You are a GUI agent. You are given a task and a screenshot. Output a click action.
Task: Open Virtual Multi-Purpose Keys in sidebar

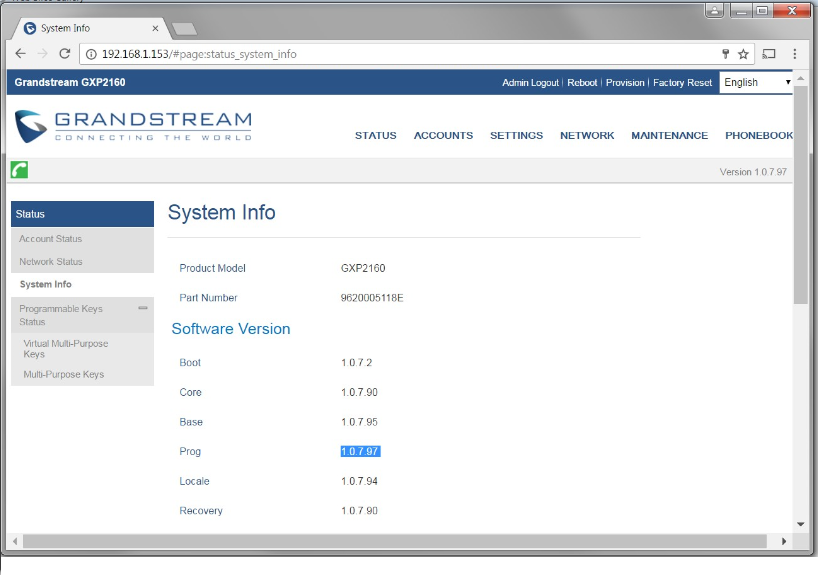coord(66,349)
